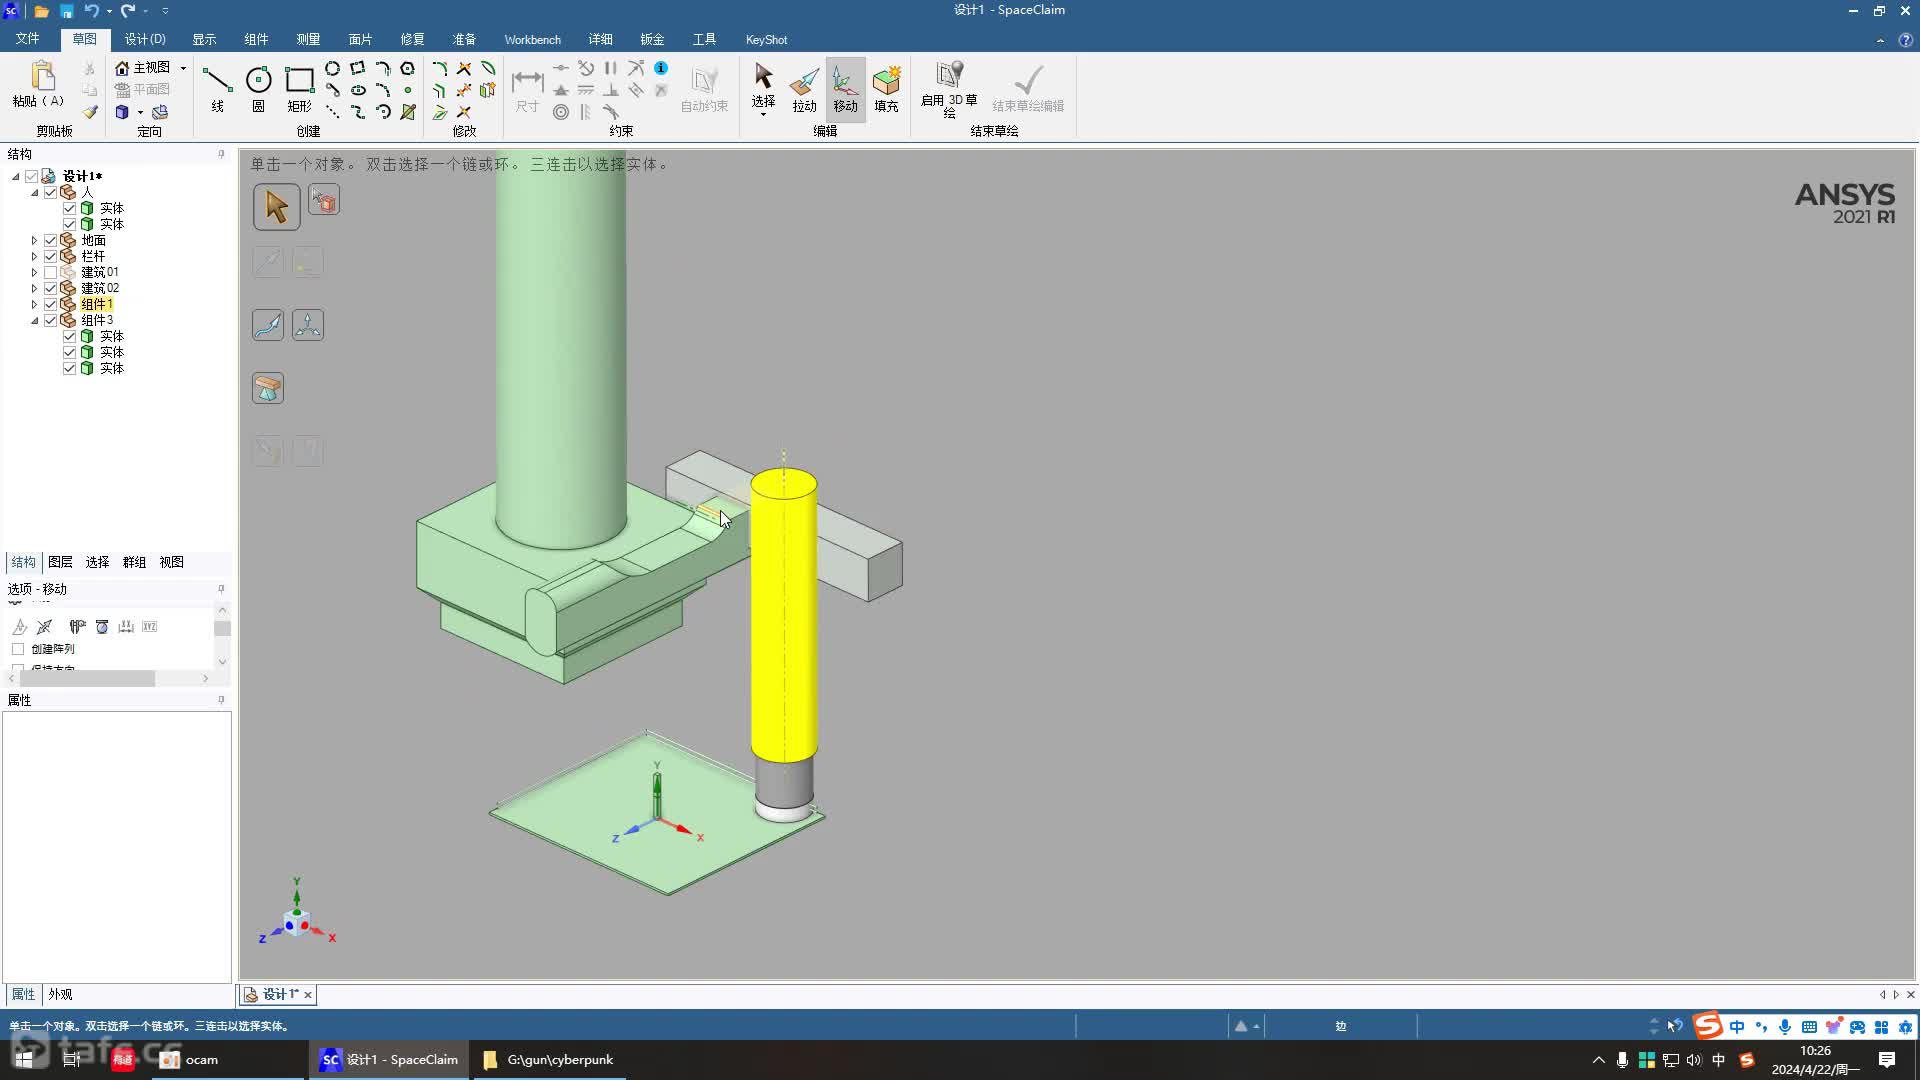Image resolution: width=1920 pixels, height=1080 pixels.
Task: Open the 选择 tool dropdown arrow
Action: (763, 114)
